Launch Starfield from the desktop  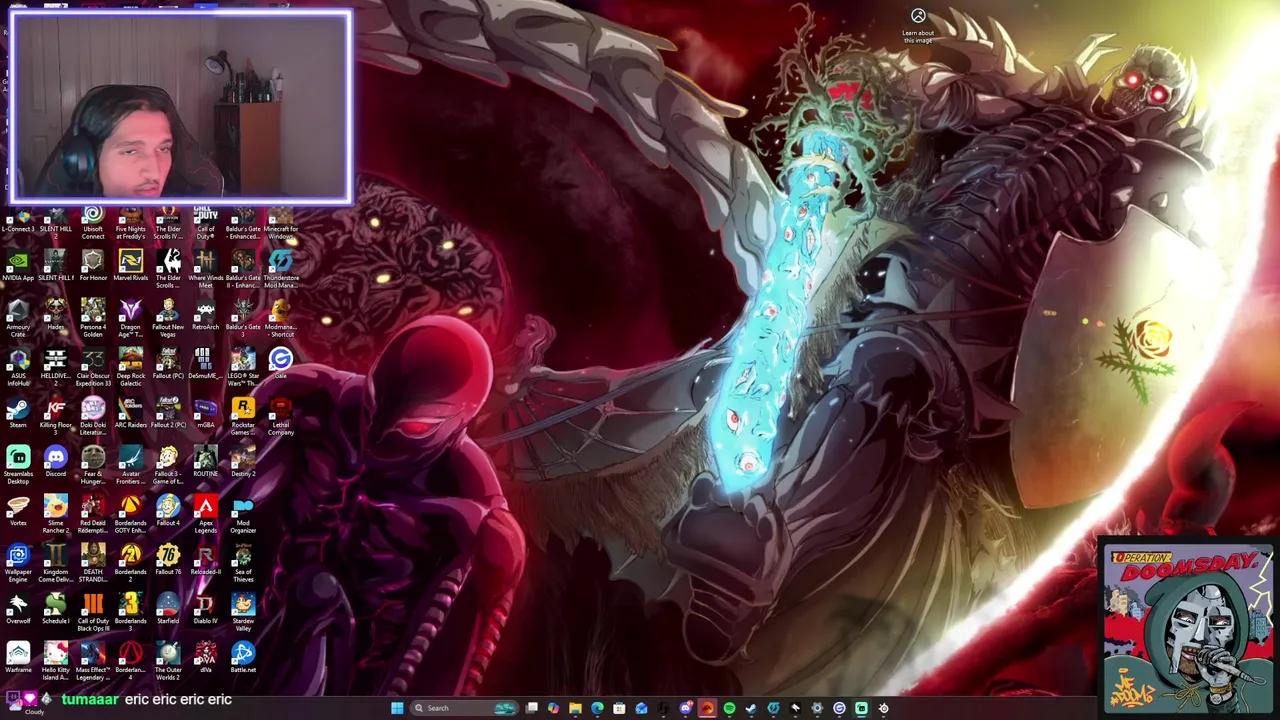(x=168, y=609)
